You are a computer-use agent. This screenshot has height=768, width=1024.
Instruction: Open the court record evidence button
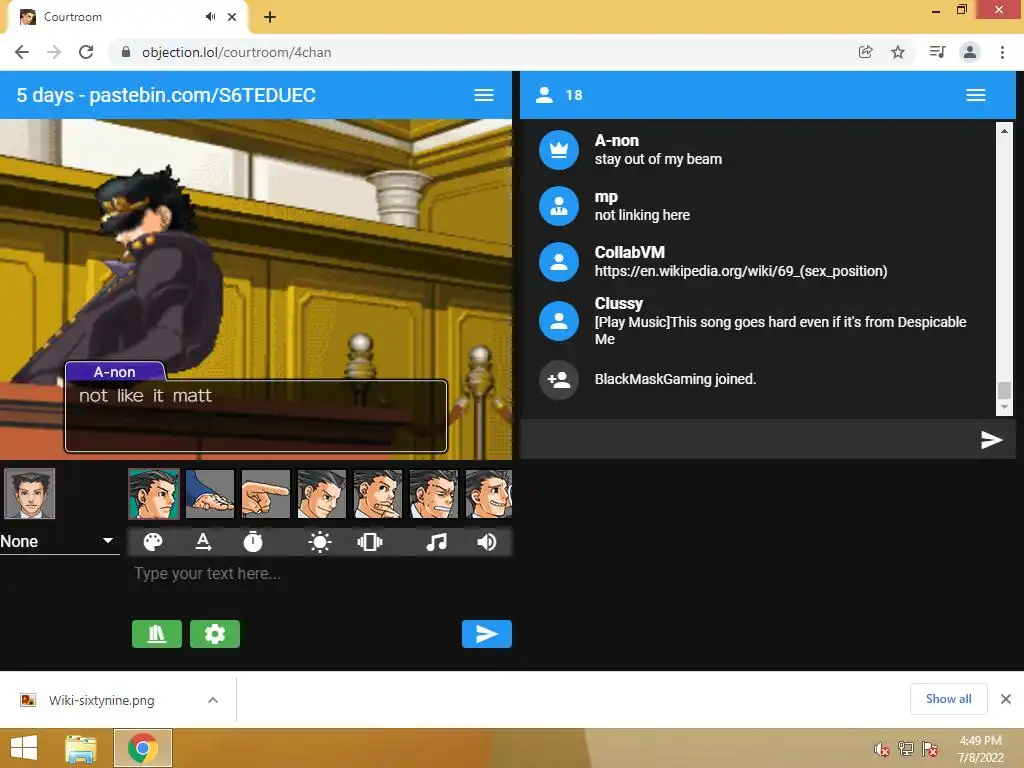pyautogui.click(x=157, y=634)
